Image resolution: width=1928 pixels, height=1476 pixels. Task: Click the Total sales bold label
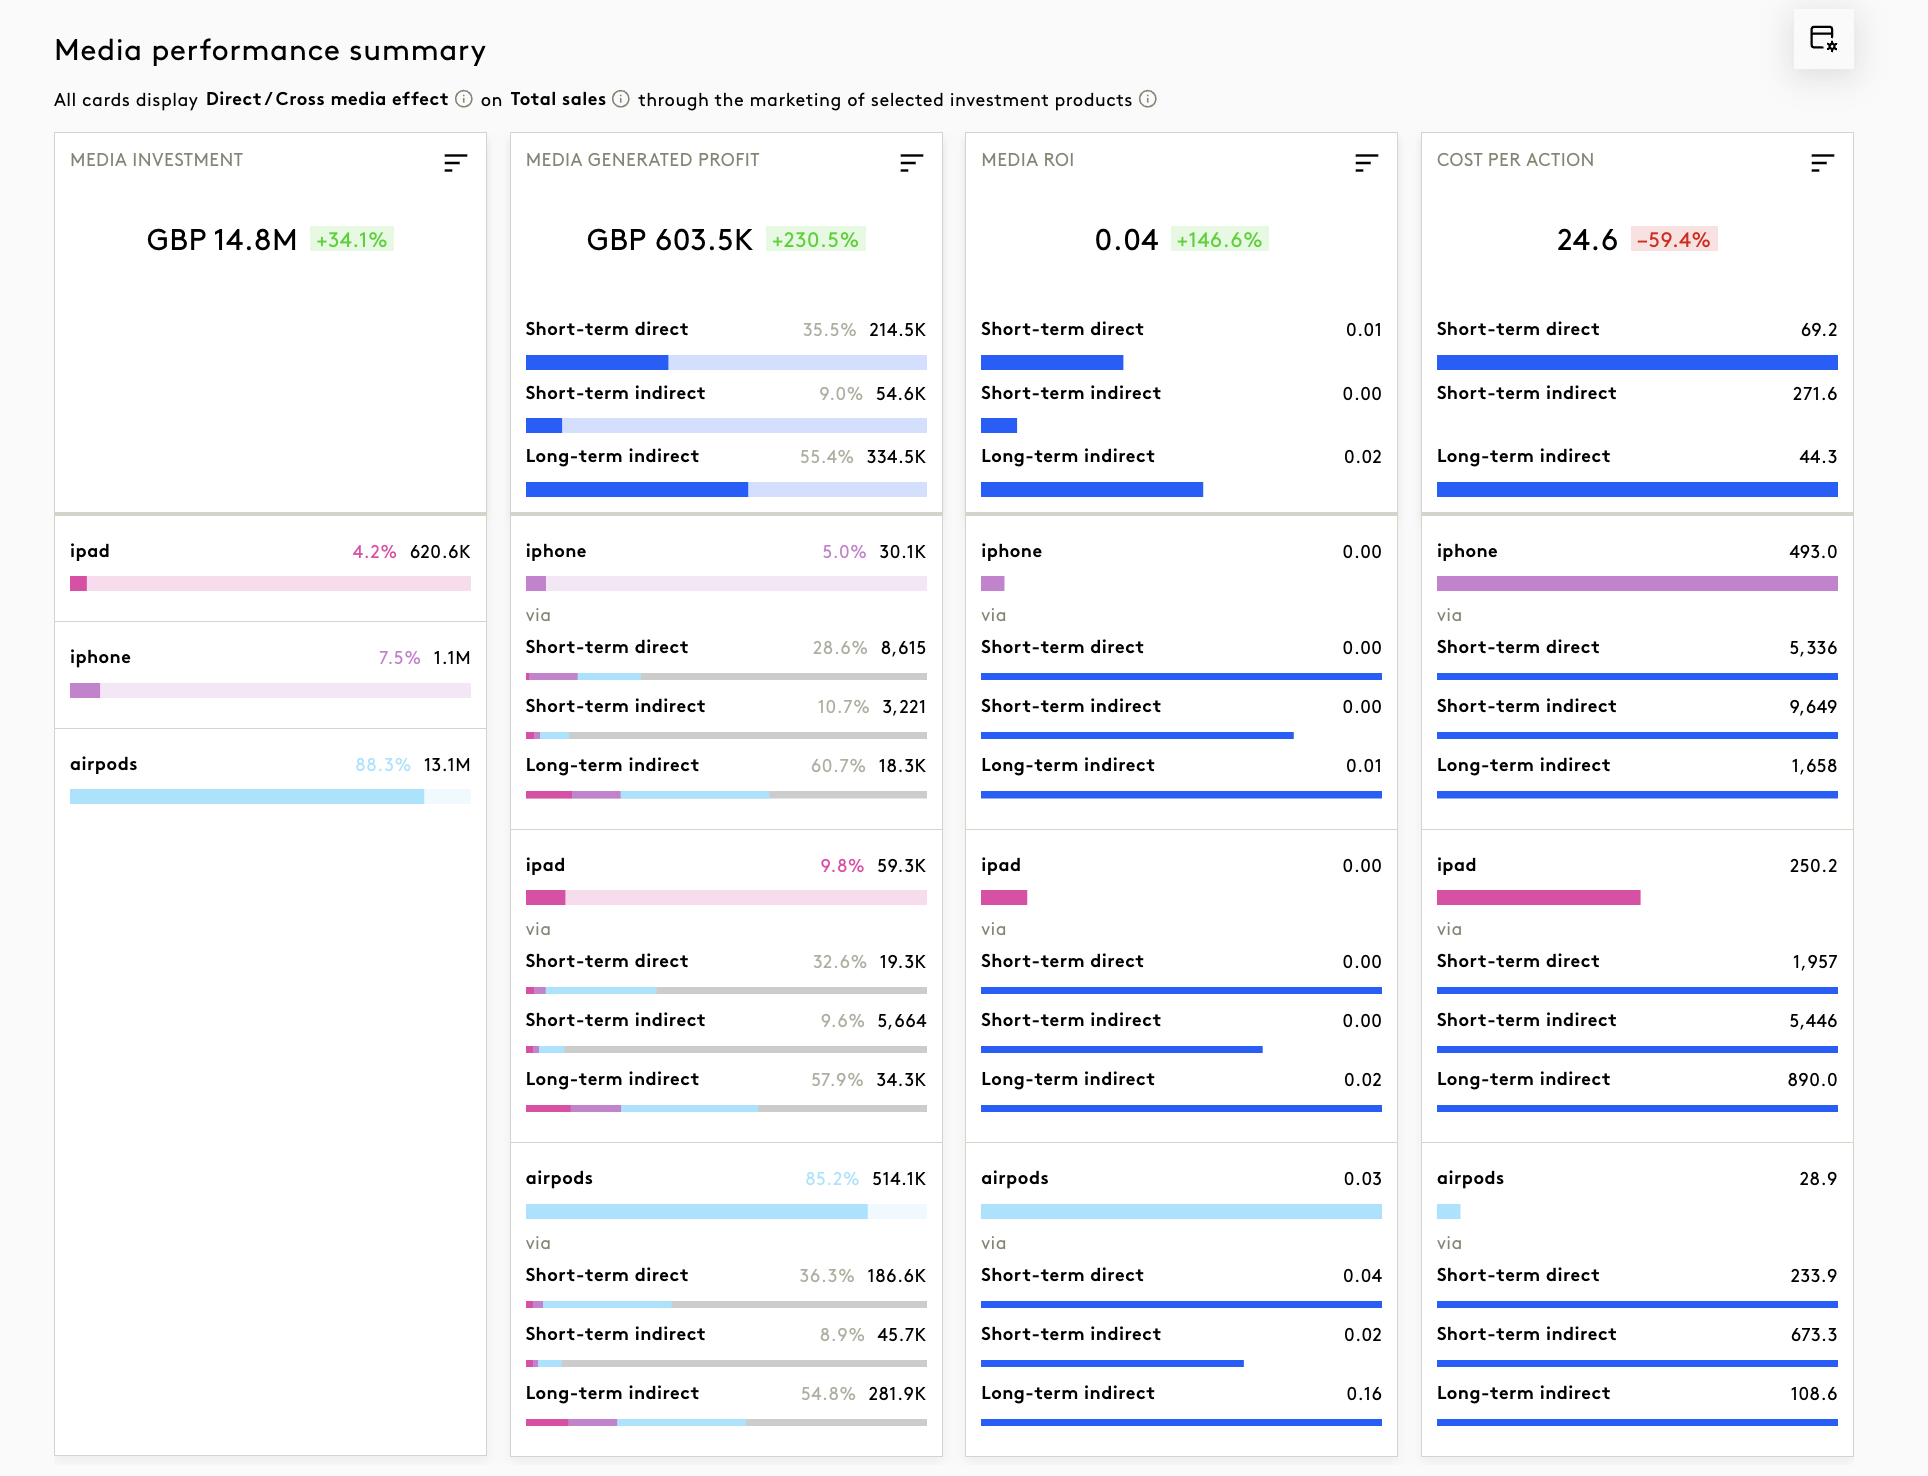coord(557,99)
